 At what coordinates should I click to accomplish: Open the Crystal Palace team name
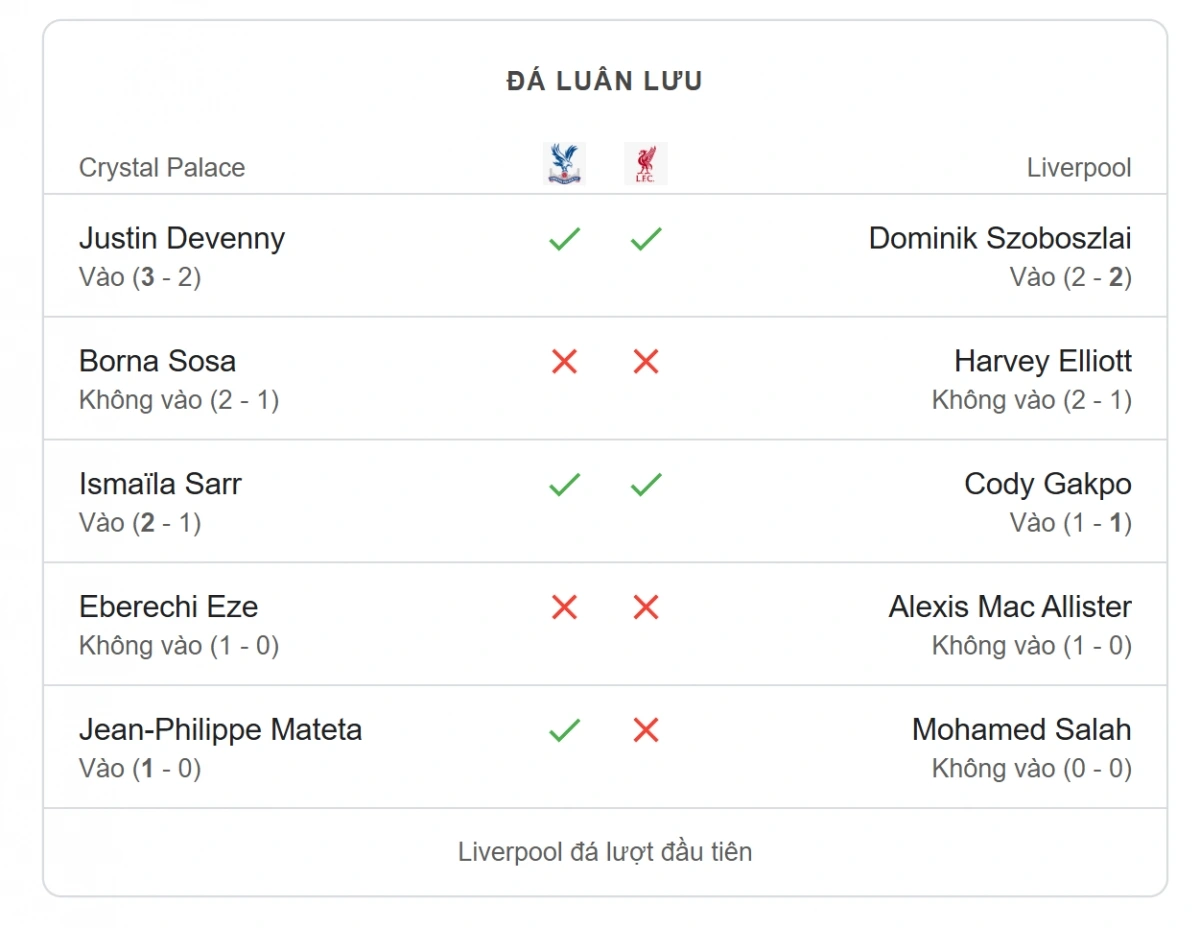click(162, 167)
